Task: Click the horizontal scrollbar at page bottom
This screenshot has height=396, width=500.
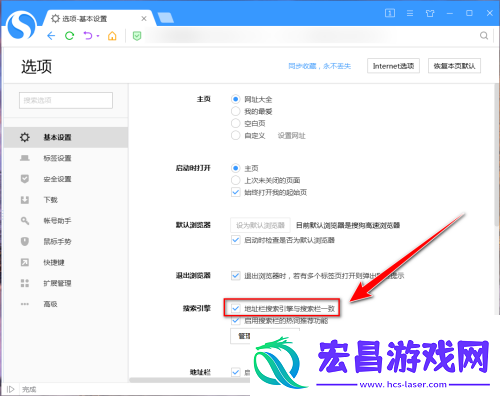Action: pos(189,380)
